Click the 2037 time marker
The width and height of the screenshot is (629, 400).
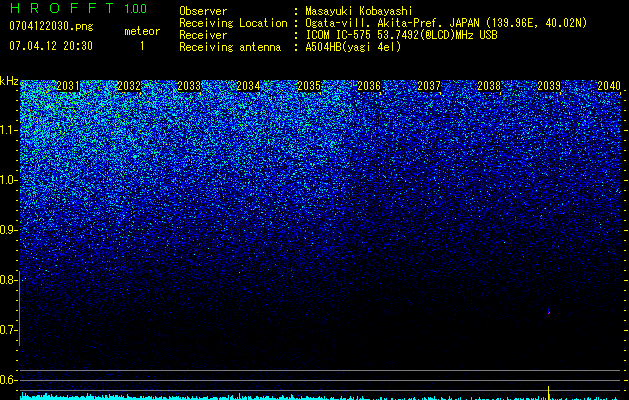(x=429, y=86)
